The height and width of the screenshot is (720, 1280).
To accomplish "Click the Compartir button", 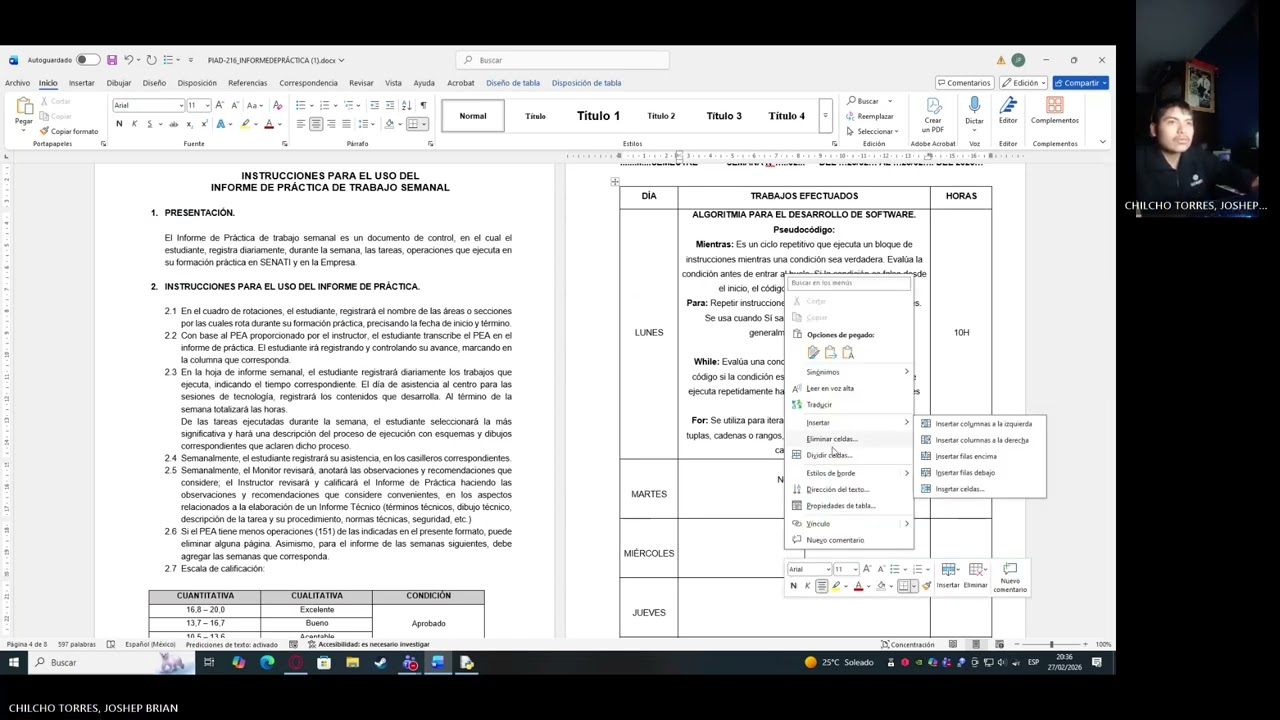I will pyautogui.click(x=1081, y=83).
